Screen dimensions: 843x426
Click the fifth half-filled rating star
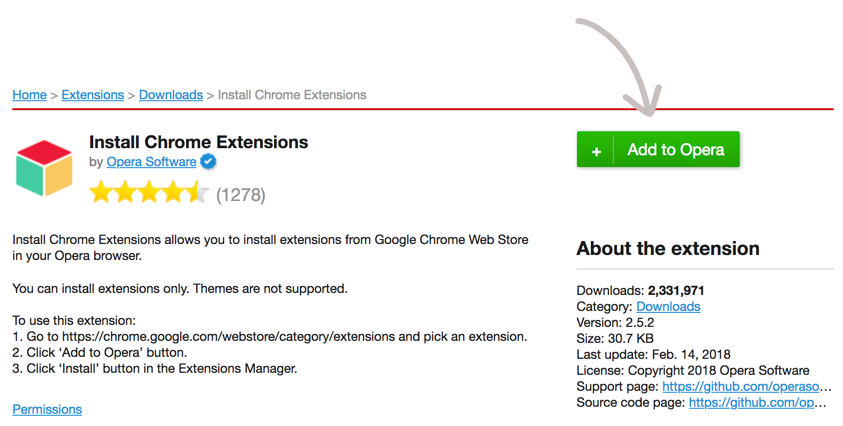(198, 194)
